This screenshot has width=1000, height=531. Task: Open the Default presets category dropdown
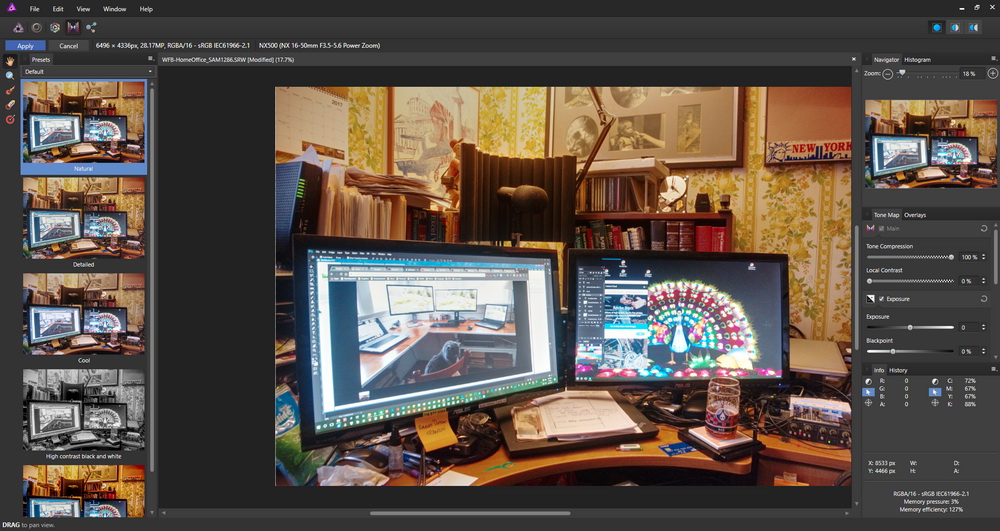pos(88,71)
